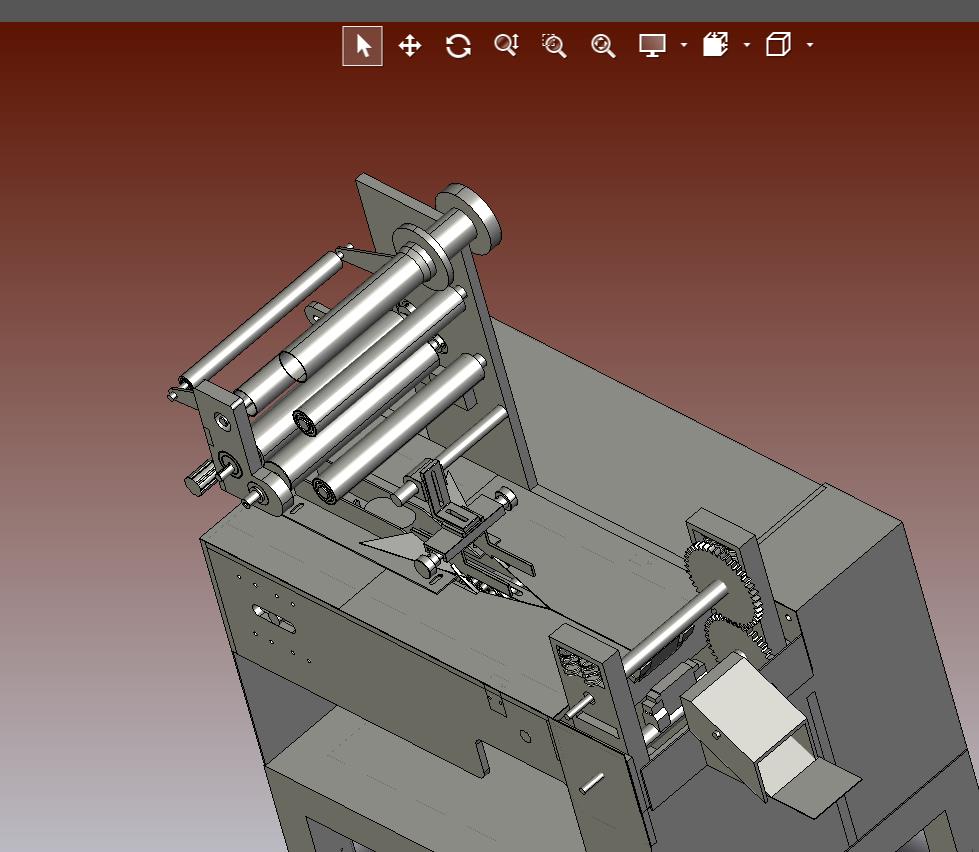This screenshot has height=852, width=979.
Task: Activate the rotate view tool
Action: 458,46
